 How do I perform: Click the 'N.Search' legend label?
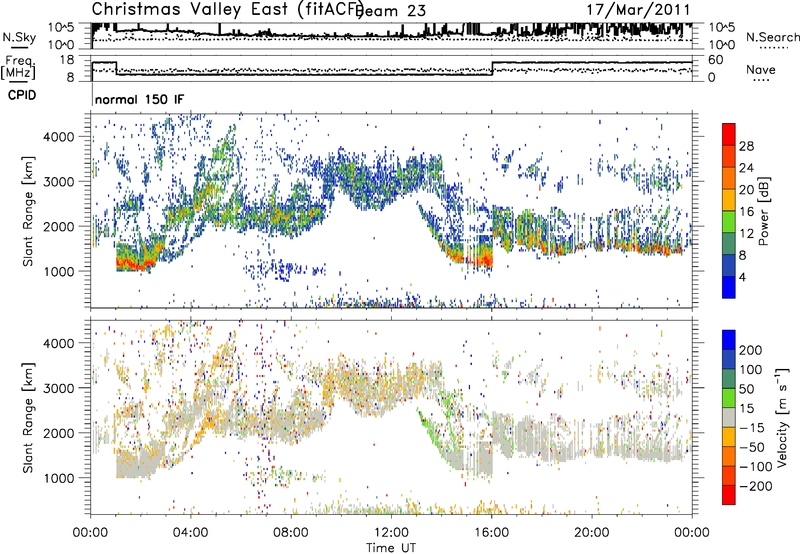point(773,37)
